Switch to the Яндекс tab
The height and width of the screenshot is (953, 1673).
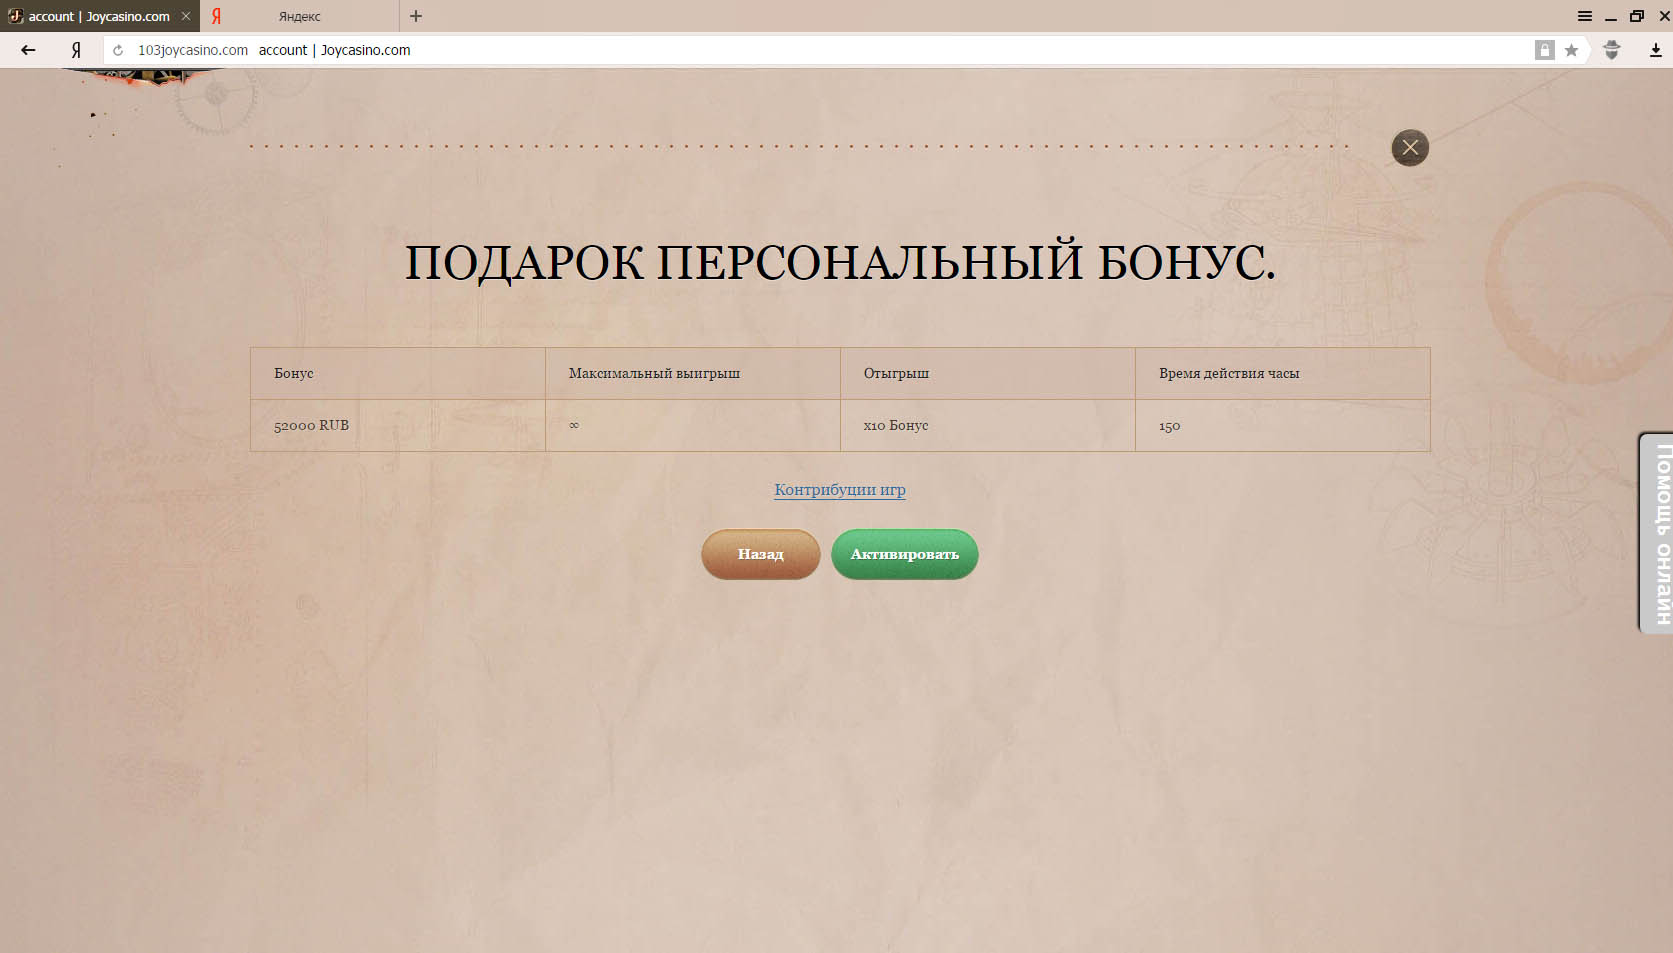pos(299,16)
